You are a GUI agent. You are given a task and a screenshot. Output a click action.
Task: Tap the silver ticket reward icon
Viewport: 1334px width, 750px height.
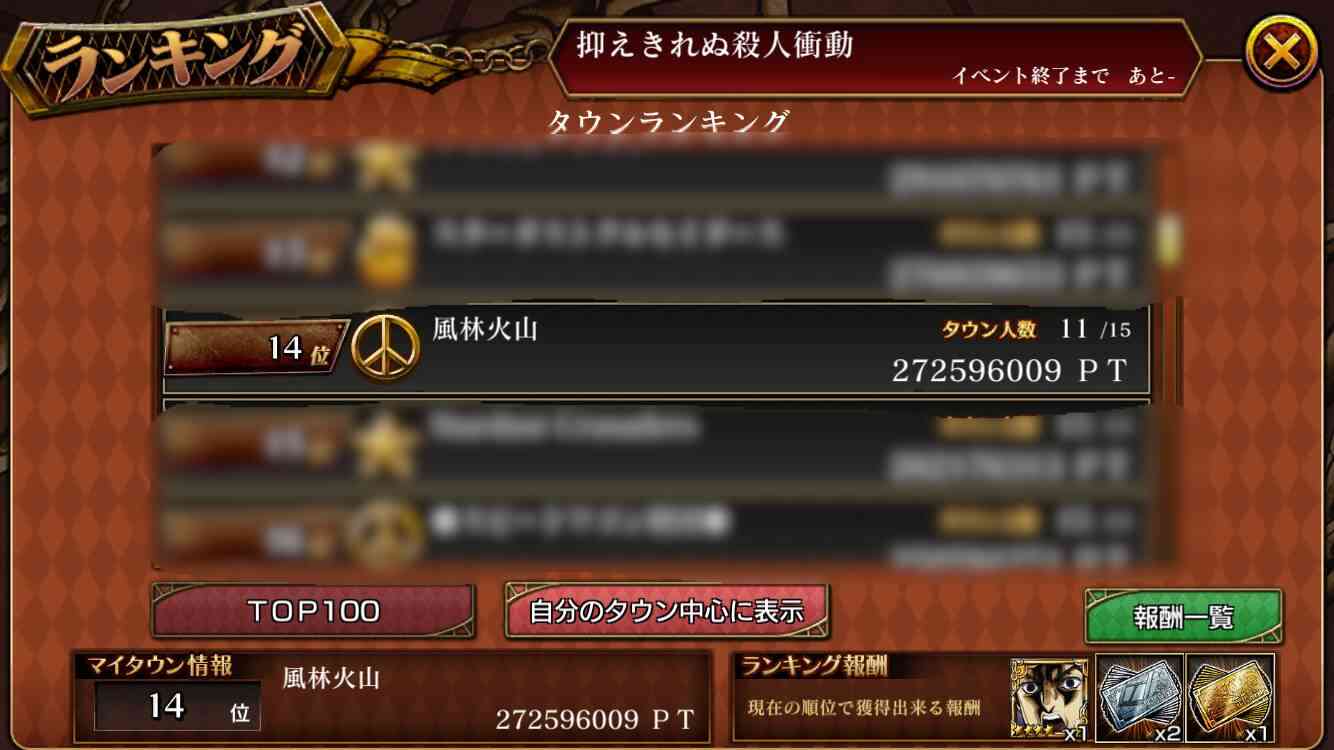(x=1139, y=698)
